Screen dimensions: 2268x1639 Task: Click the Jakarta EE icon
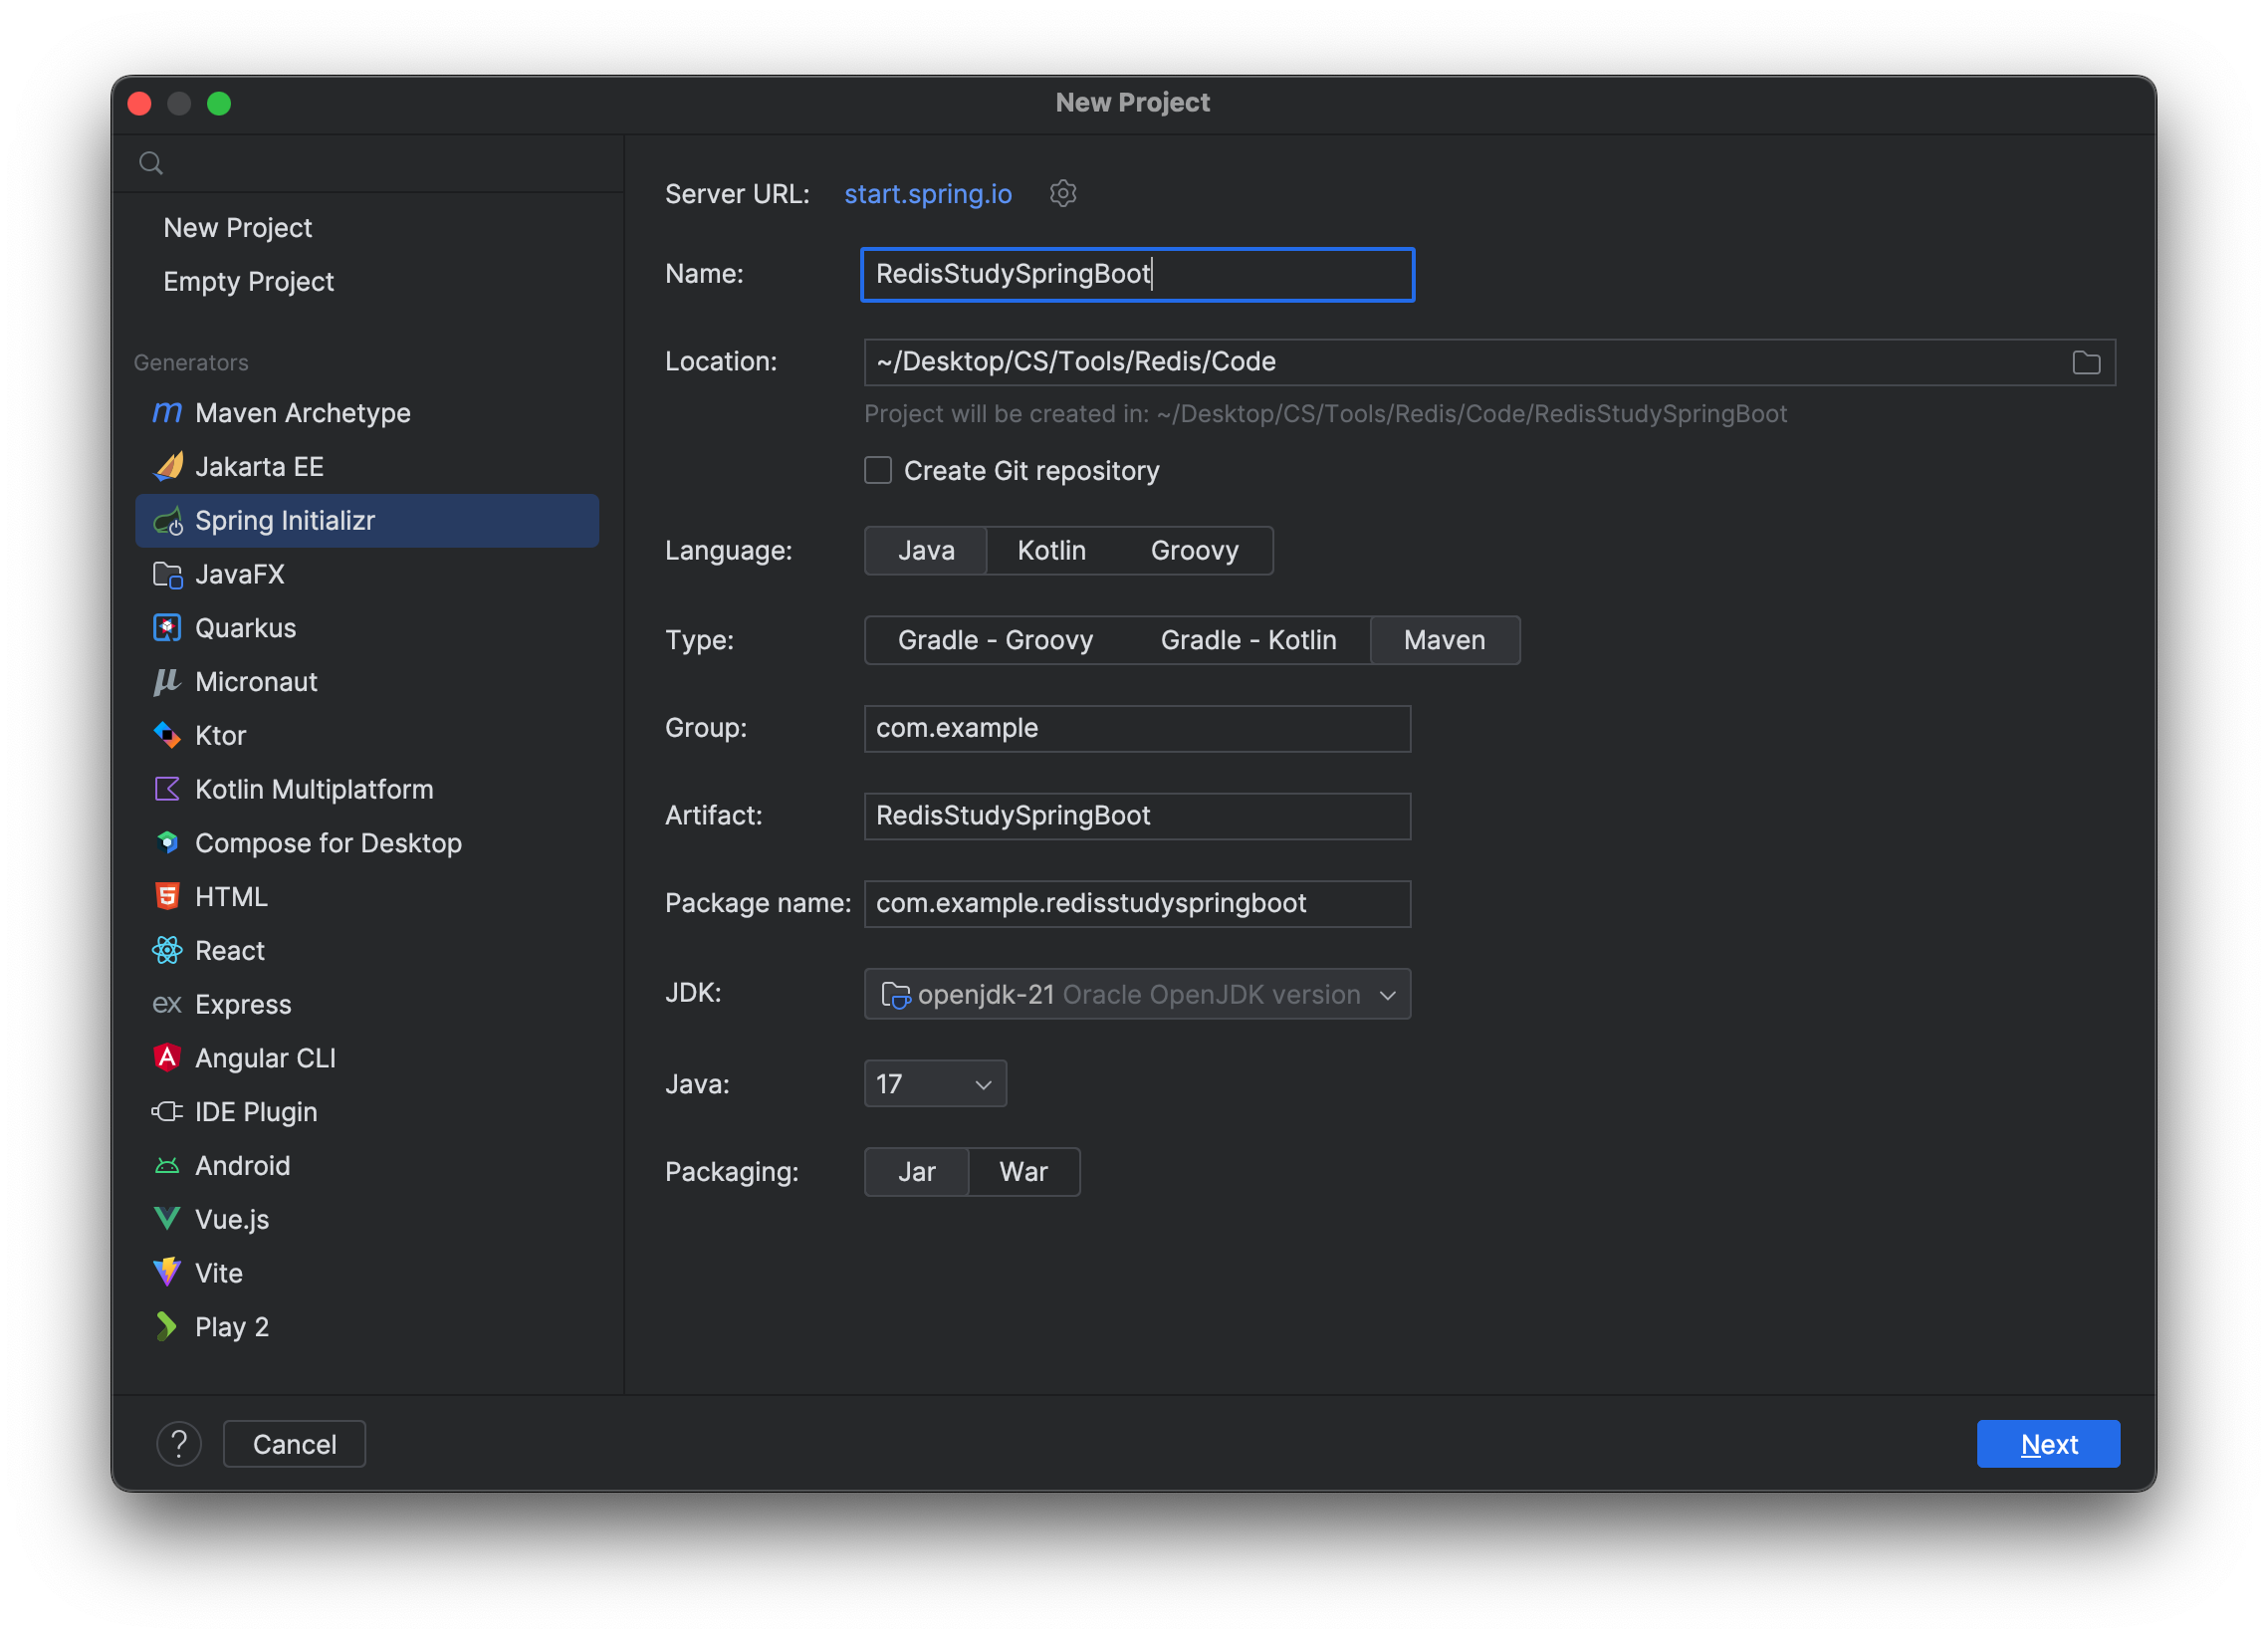click(x=167, y=466)
